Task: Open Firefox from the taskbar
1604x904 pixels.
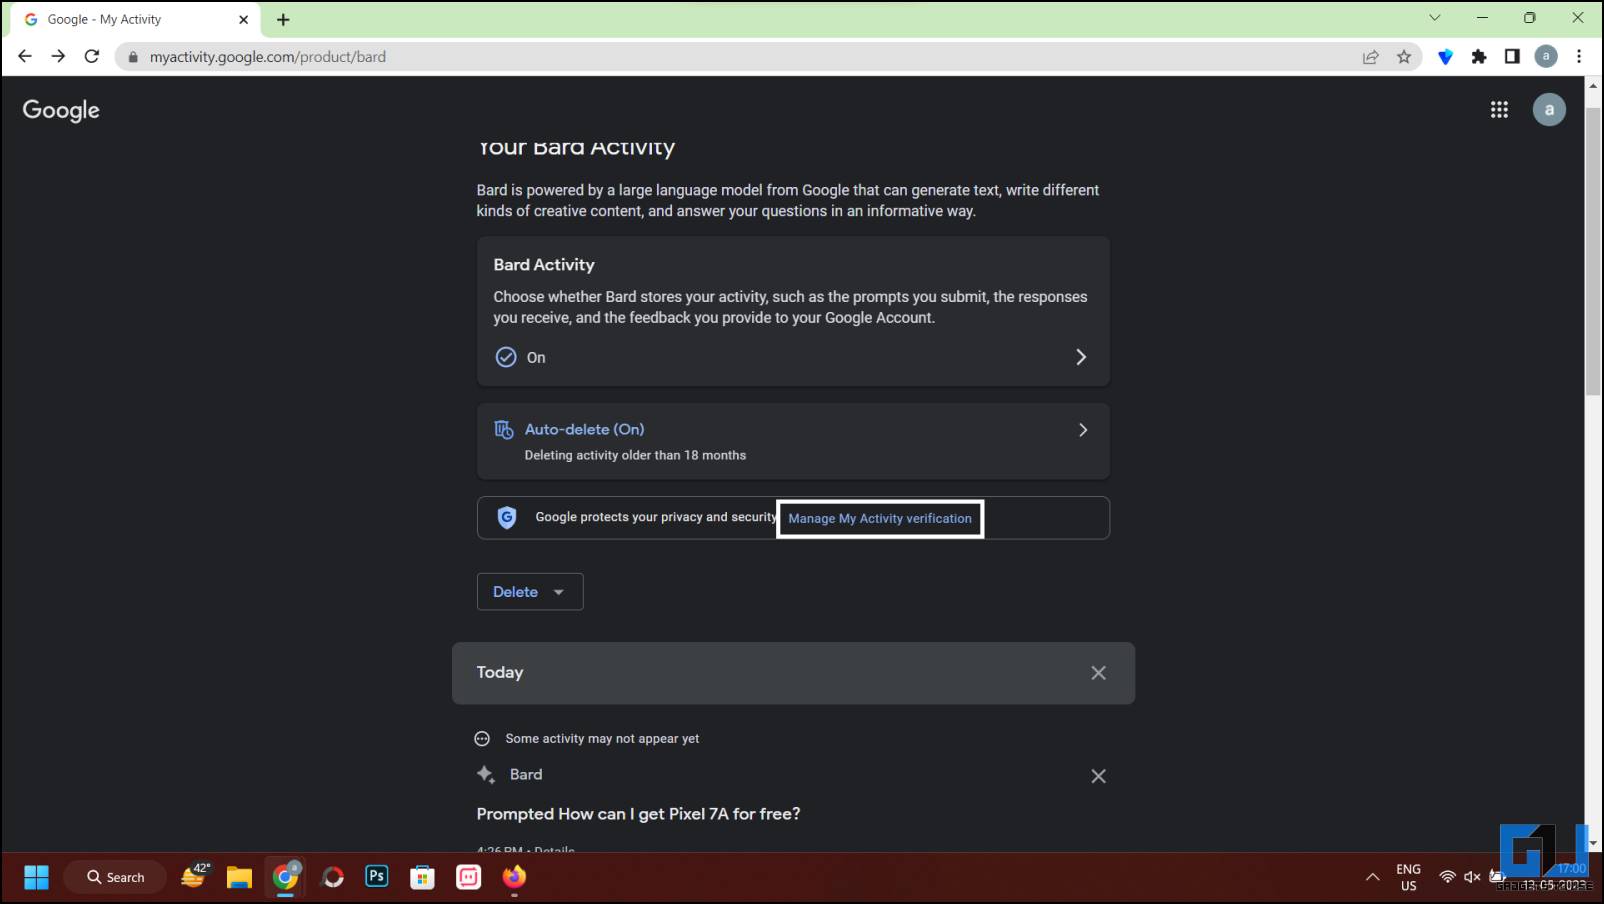Action: tap(514, 877)
